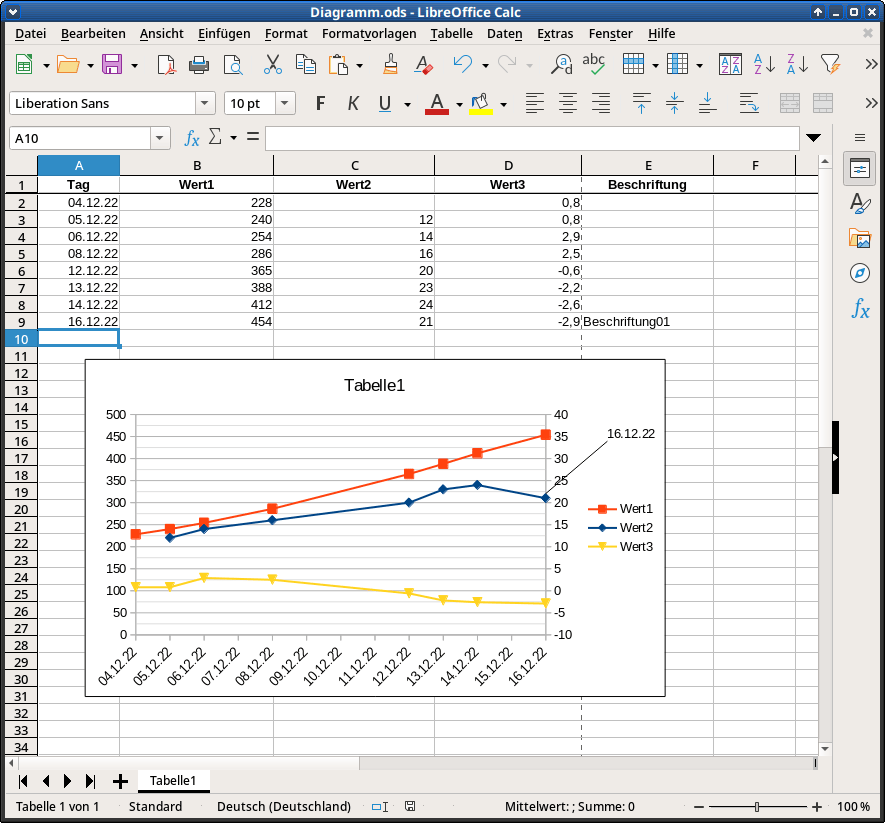Open the Extras menu
This screenshot has width=885, height=823.
coord(555,34)
